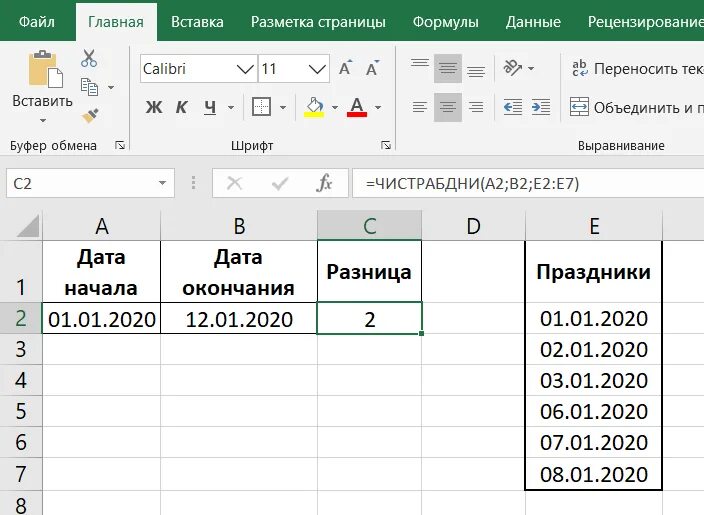Toggle bold formatting (Ж)
This screenshot has width=704, height=515.
(x=154, y=107)
